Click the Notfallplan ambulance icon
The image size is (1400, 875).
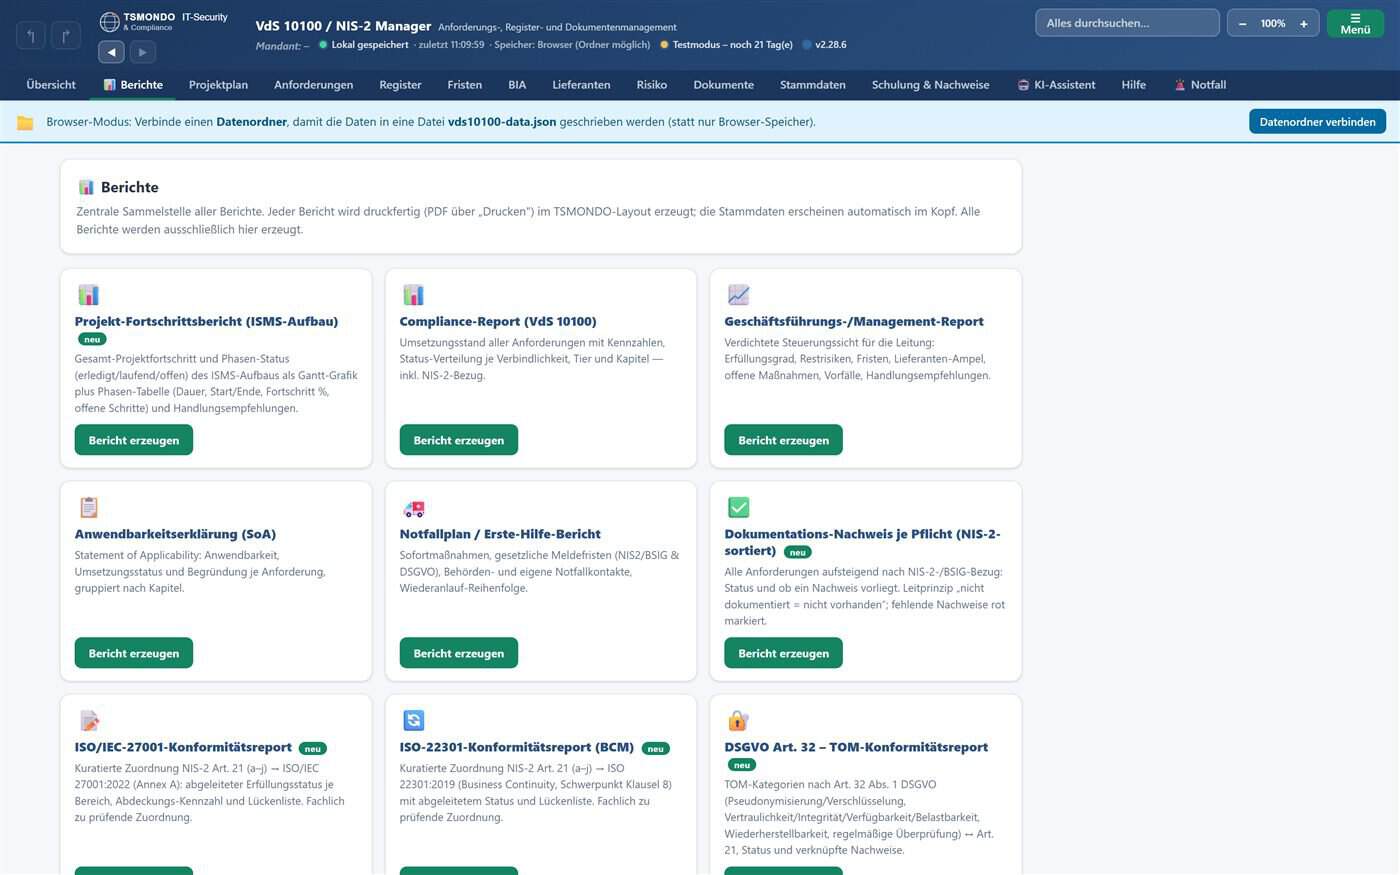413,508
